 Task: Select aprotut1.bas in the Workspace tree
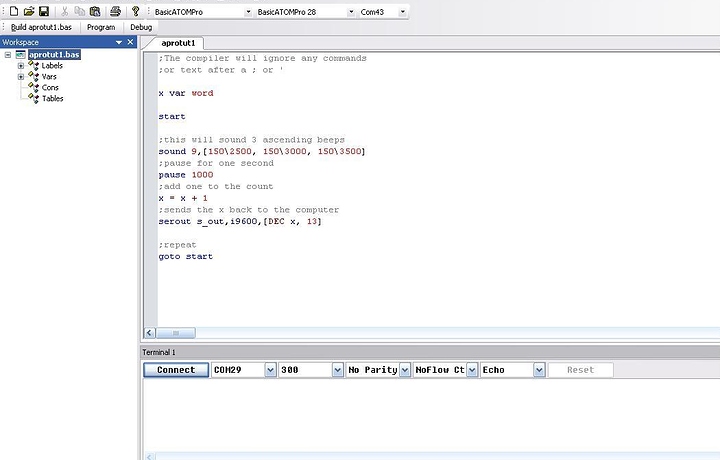55,55
